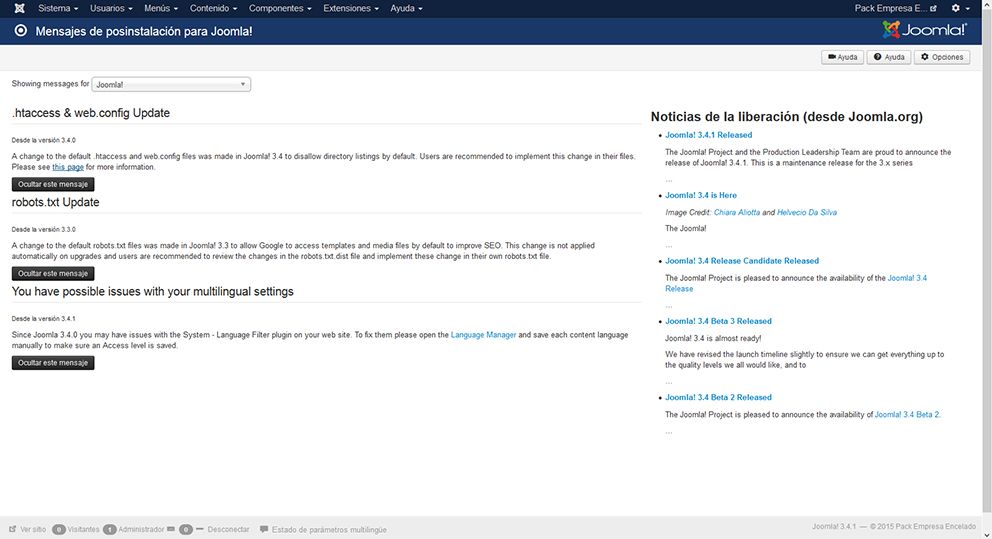Hide the multilingual settings issues message
This screenshot has height=539, width=992.
point(53,362)
